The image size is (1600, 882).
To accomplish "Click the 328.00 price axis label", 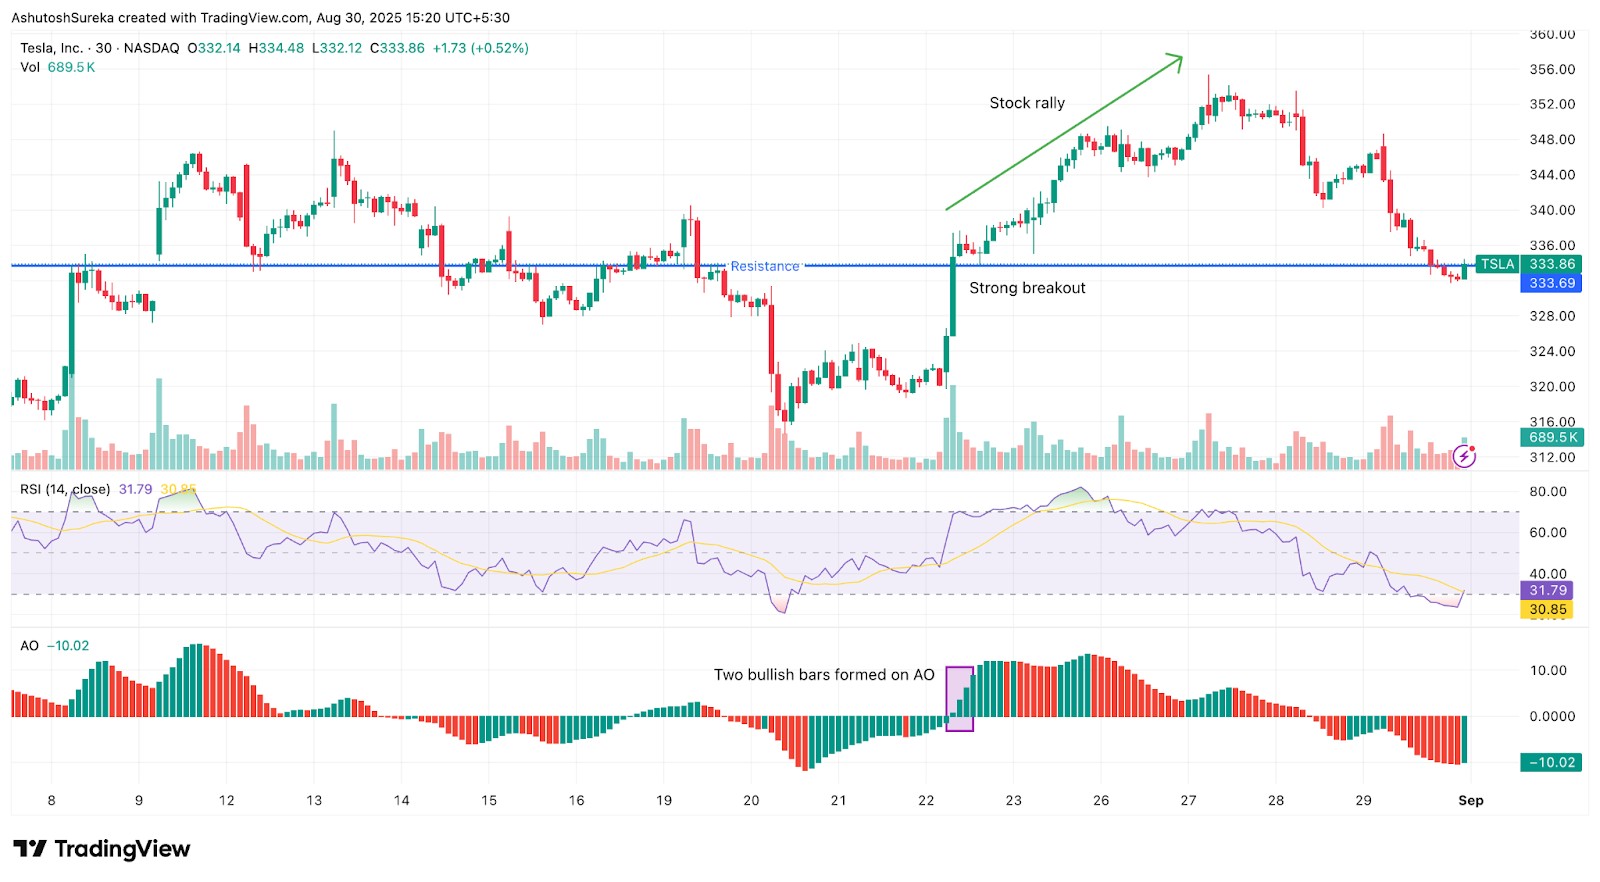I will pyautogui.click(x=1552, y=316).
